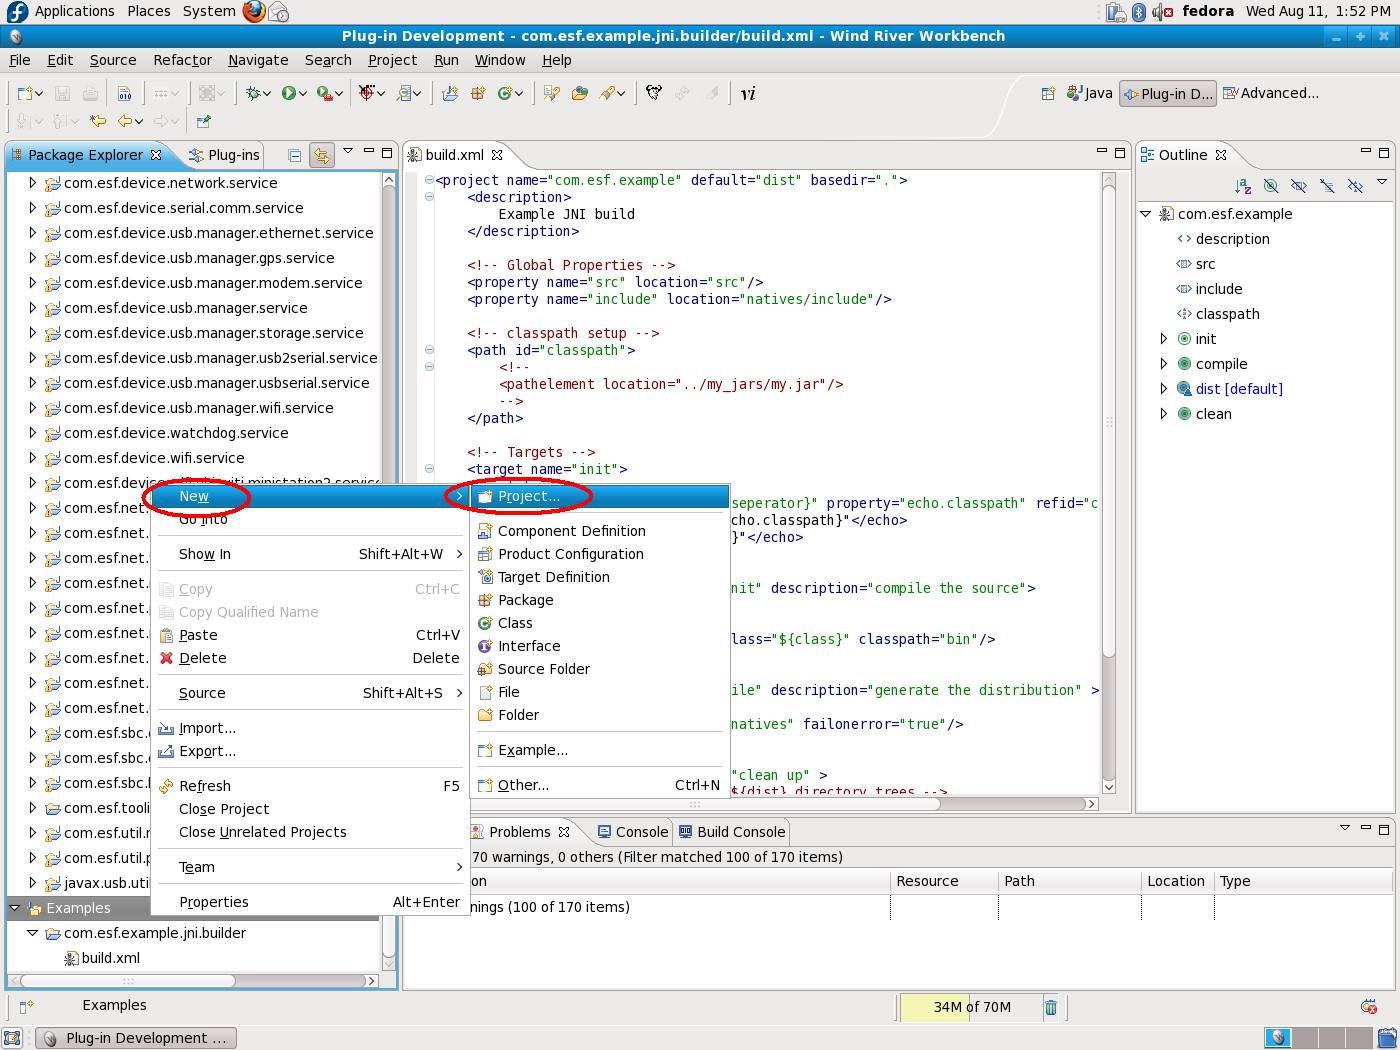Click the green Run toolbar button
Screen dimensions: 1400x1050
click(288, 93)
